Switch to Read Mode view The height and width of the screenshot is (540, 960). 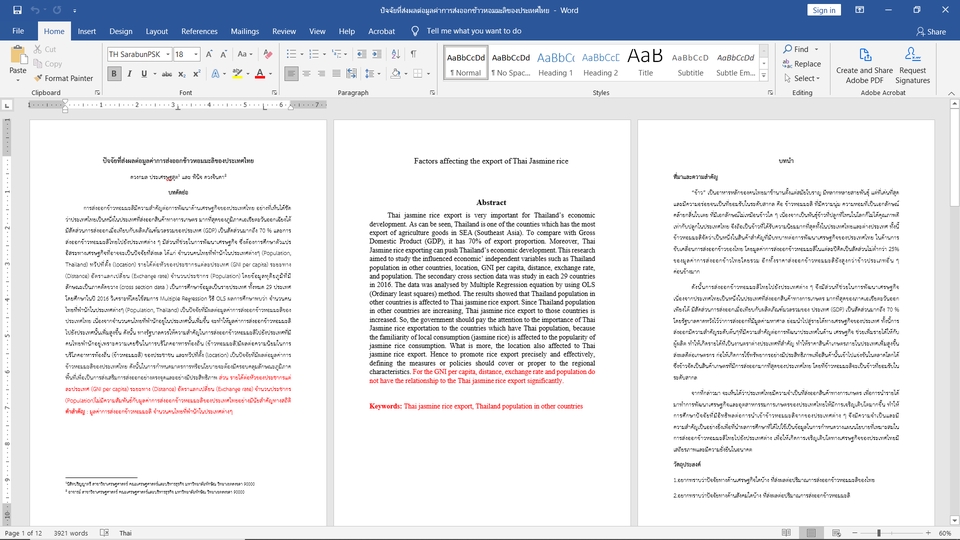[787, 533]
